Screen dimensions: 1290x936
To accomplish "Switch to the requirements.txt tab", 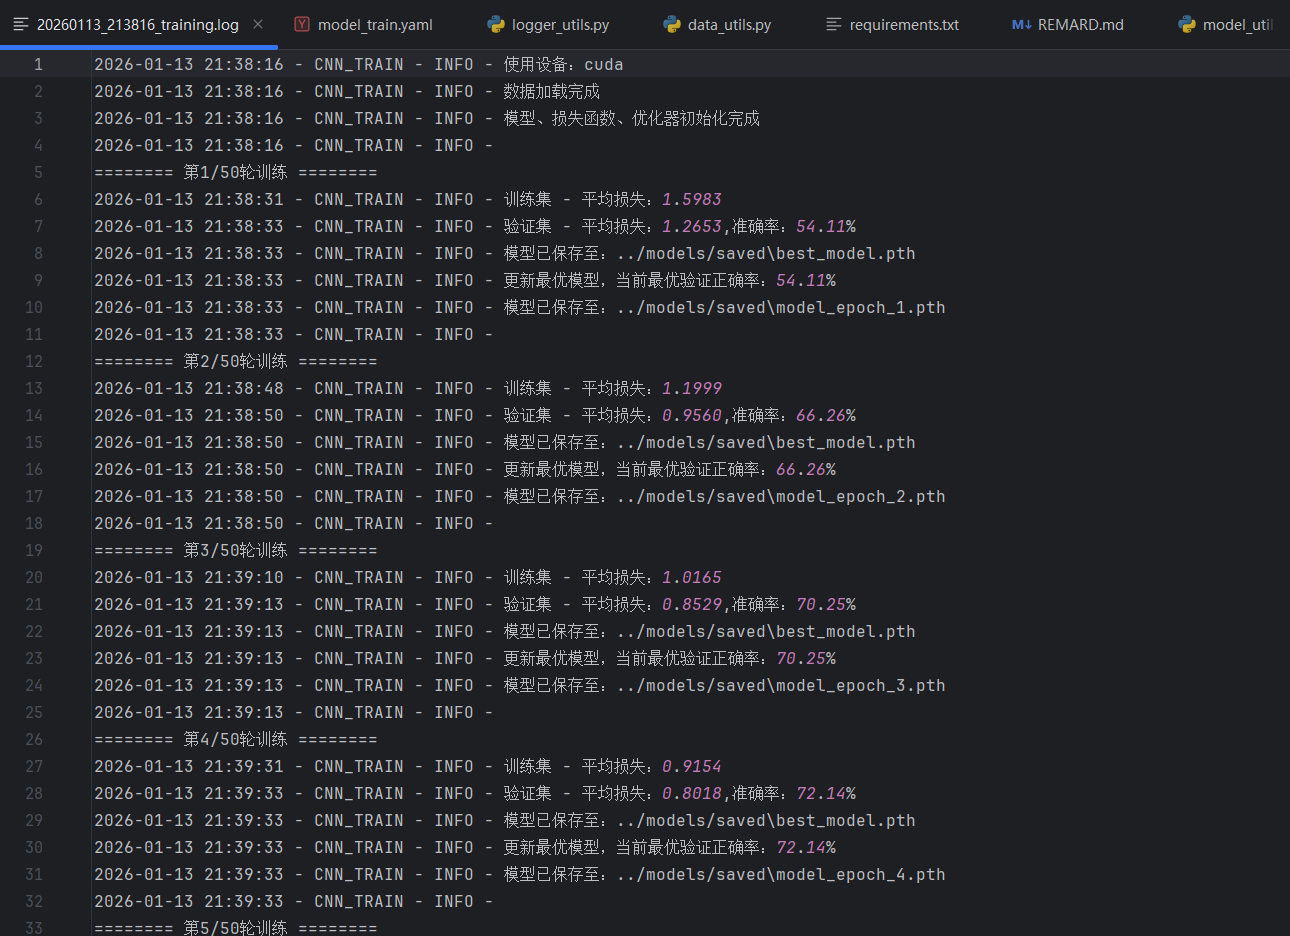I will [903, 24].
